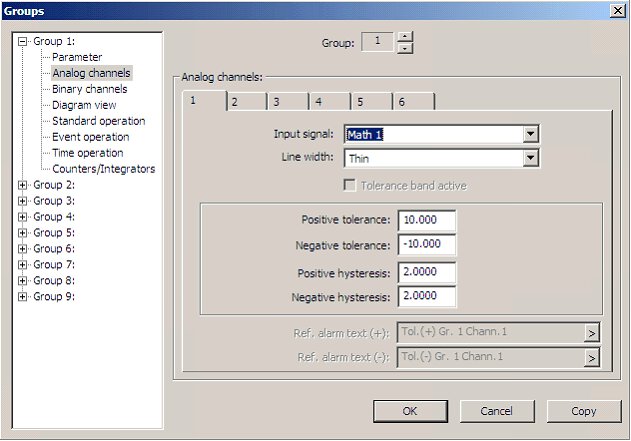This screenshot has height=441, width=631.
Task: Increase the Group number with up arrow
Action: coord(404,37)
